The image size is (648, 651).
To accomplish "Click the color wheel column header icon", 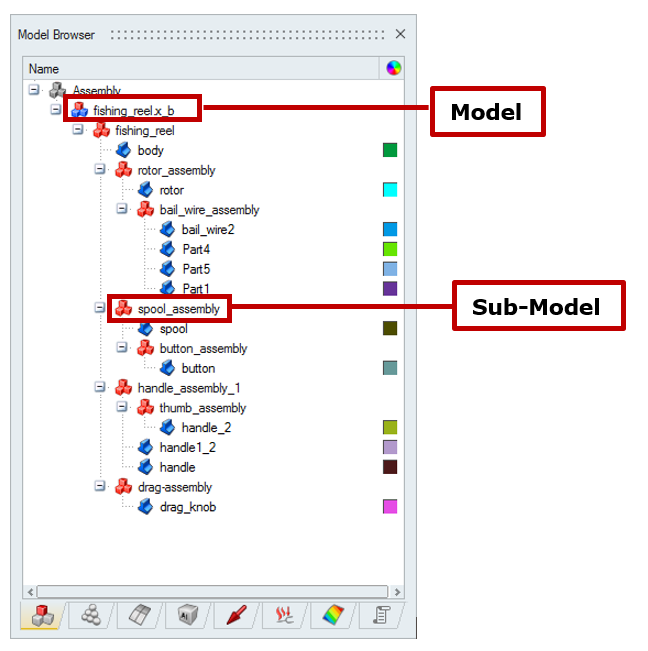I will [x=393, y=69].
